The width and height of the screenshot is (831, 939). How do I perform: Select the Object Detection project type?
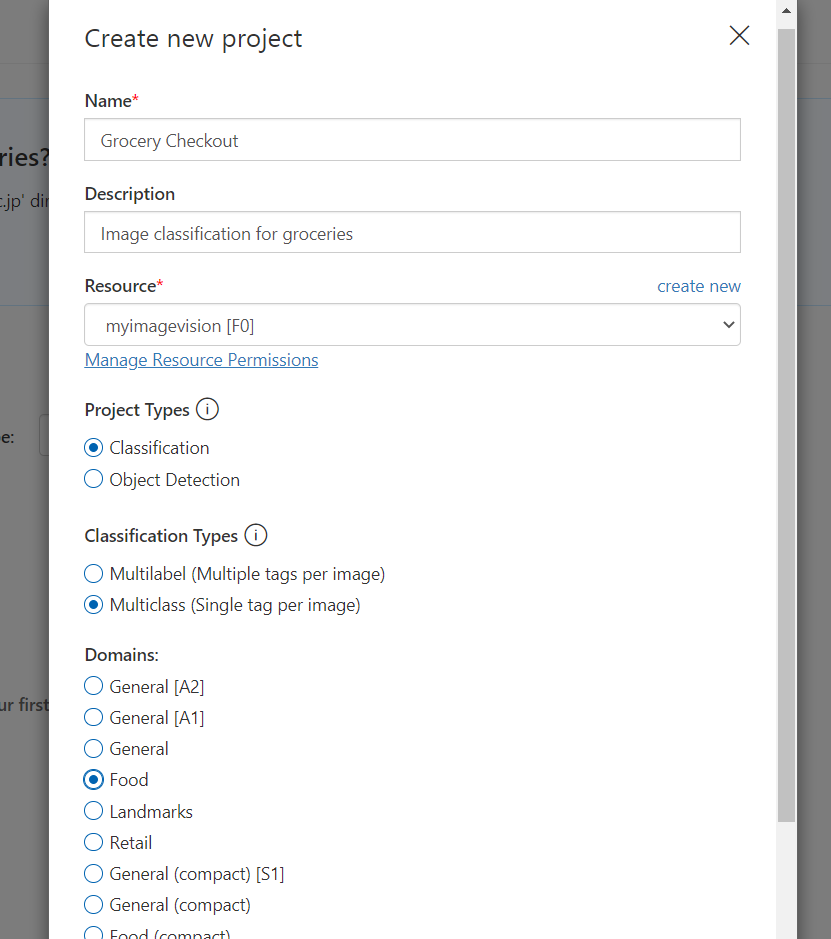[x=93, y=479]
